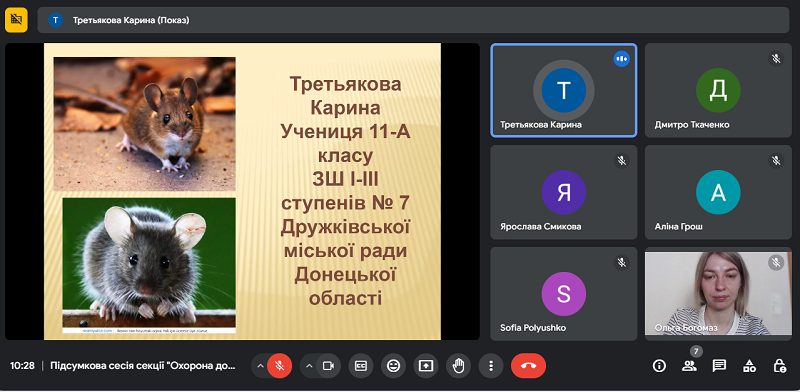Turn on captions with the CC button
The image size is (800, 392).
click(x=361, y=365)
